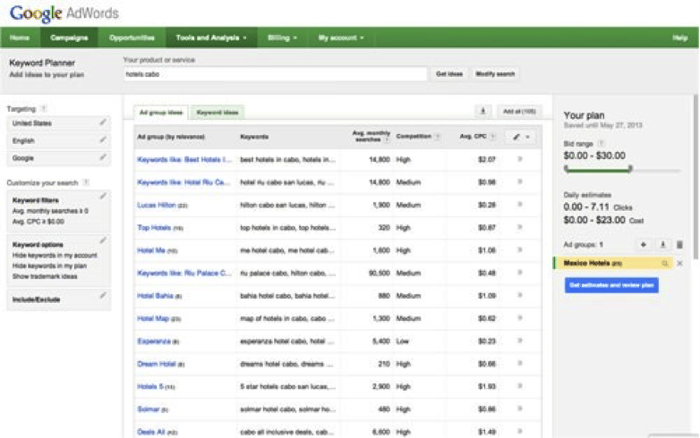Open the help tooltip next to Bid range
The image size is (700, 438).
(601, 143)
